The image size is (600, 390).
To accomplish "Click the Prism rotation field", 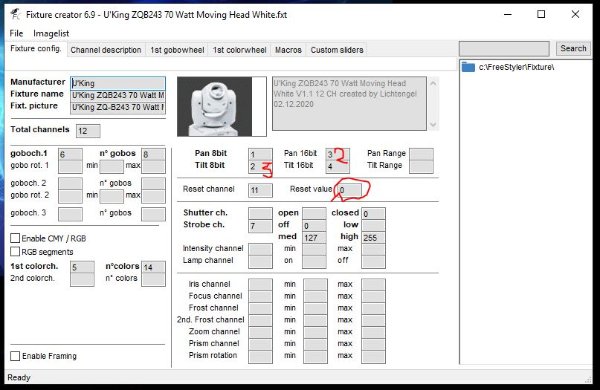I will [x=260, y=356].
